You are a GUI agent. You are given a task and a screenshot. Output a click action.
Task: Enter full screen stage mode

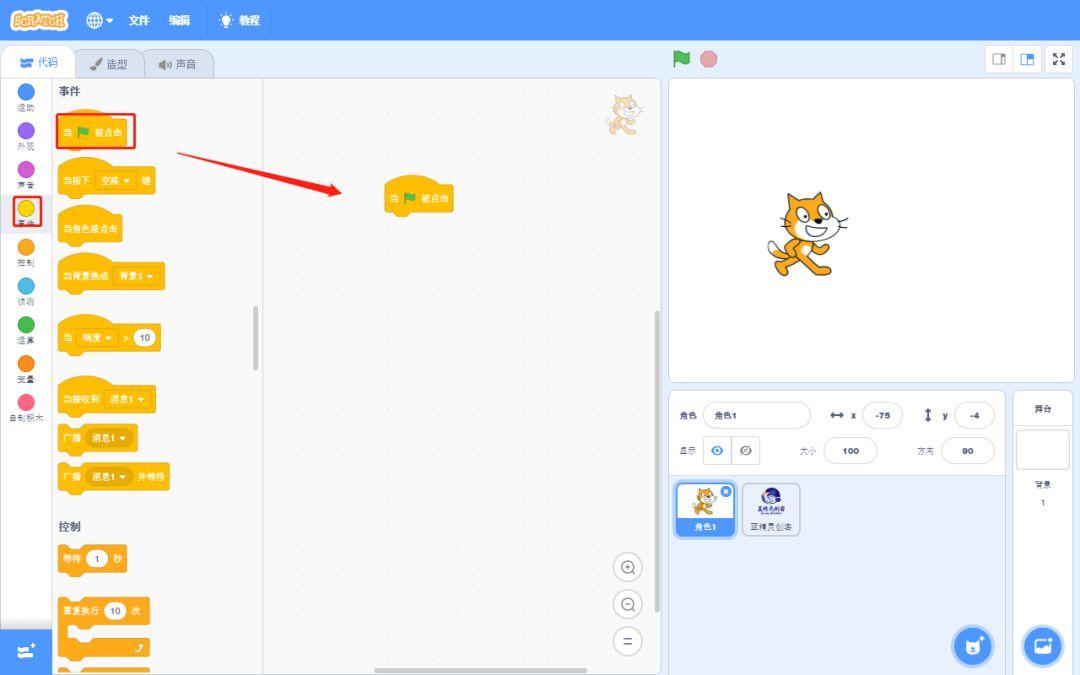tap(1059, 59)
